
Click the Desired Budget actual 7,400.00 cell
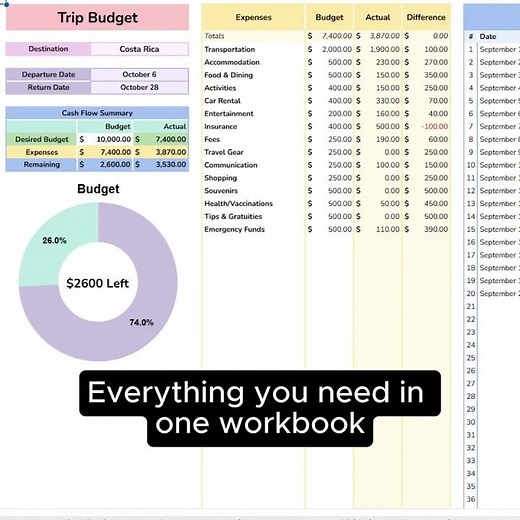[x=161, y=139]
